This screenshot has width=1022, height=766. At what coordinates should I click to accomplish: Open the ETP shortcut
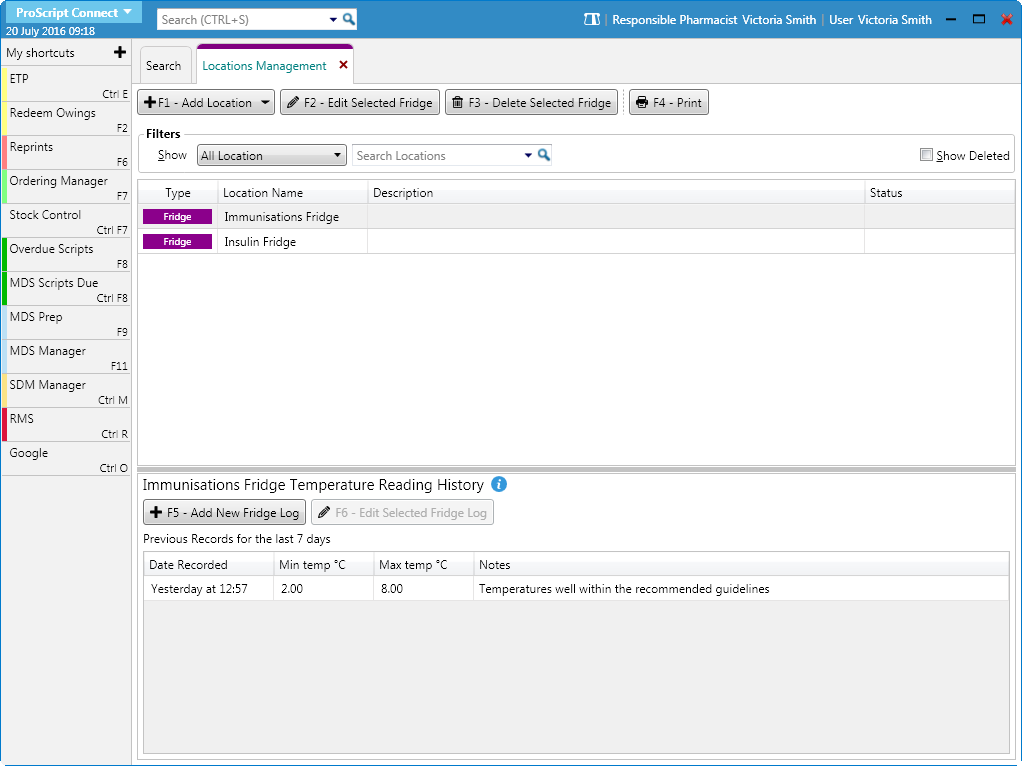pyautogui.click(x=66, y=85)
